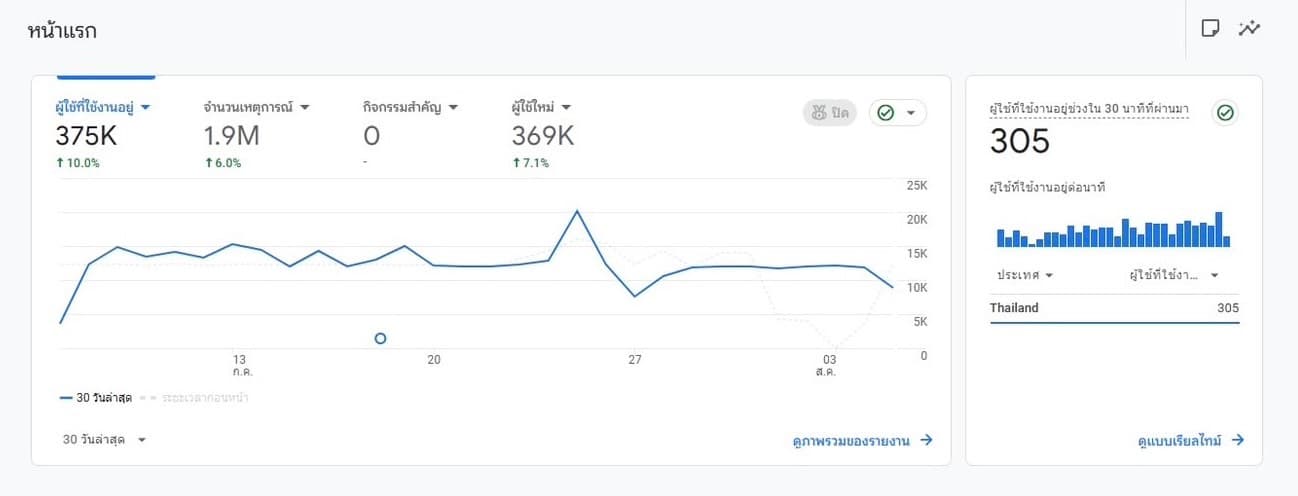Open the notes icon beside the insights icon
This screenshot has height=496, width=1298.
1210,28
